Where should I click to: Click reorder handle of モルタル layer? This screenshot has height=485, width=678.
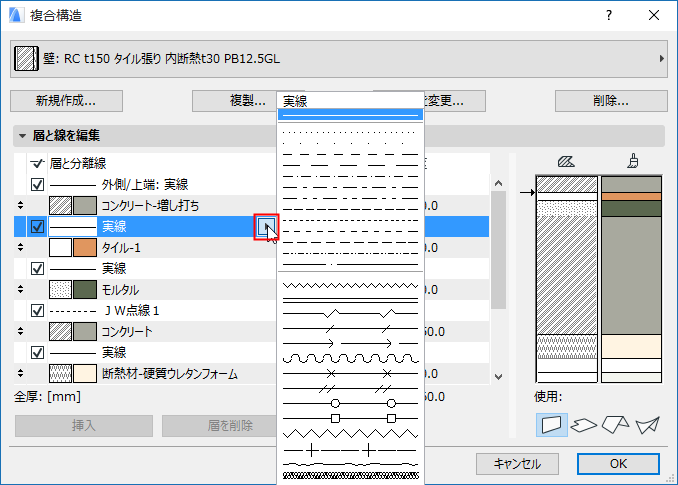[x=20, y=289]
